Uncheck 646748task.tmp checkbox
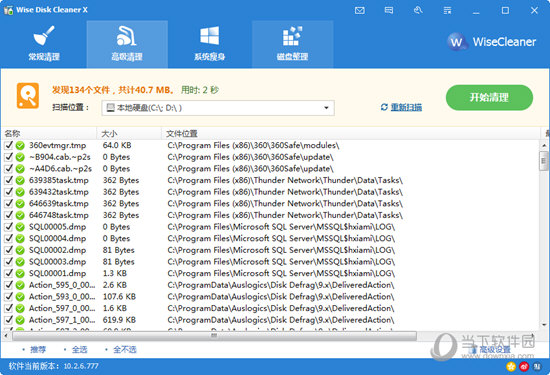The width and height of the screenshot is (550, 375). [9, 215]
